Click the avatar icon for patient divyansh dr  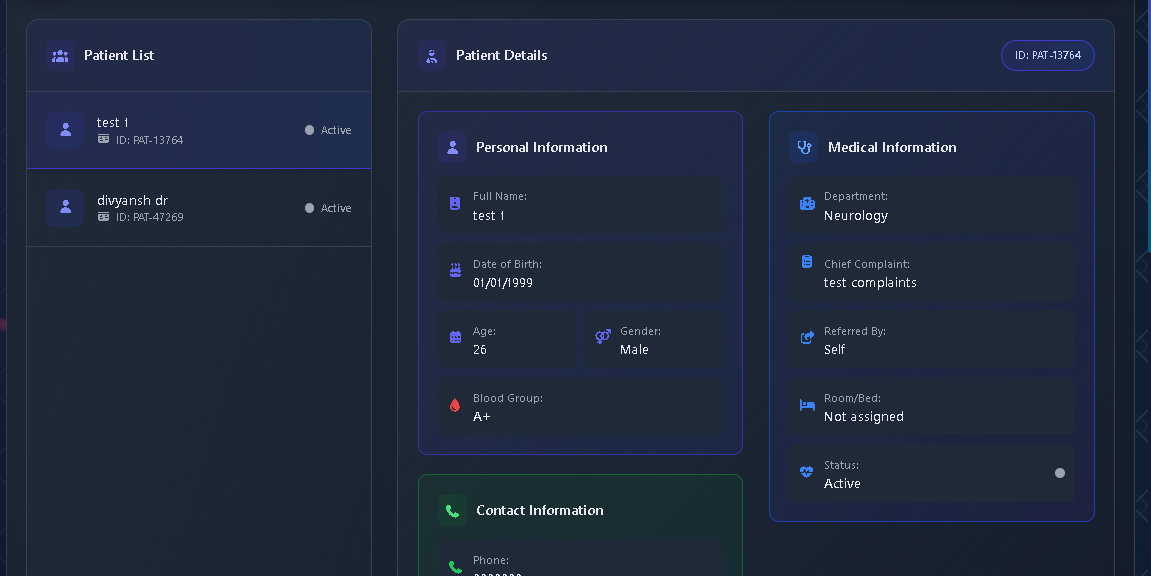(x=65, y=208)
